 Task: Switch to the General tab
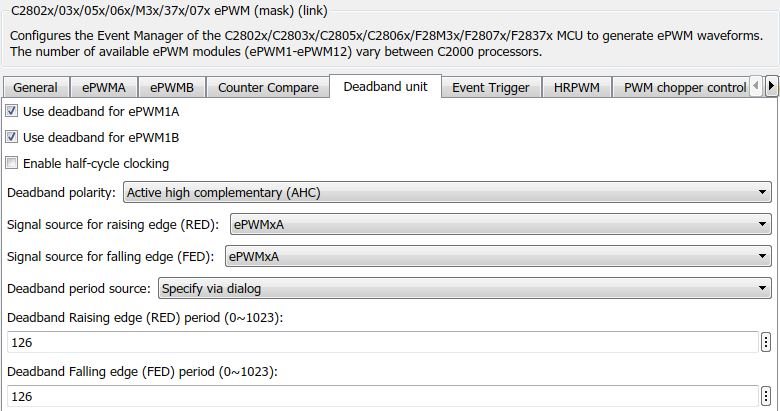(35, 88)
